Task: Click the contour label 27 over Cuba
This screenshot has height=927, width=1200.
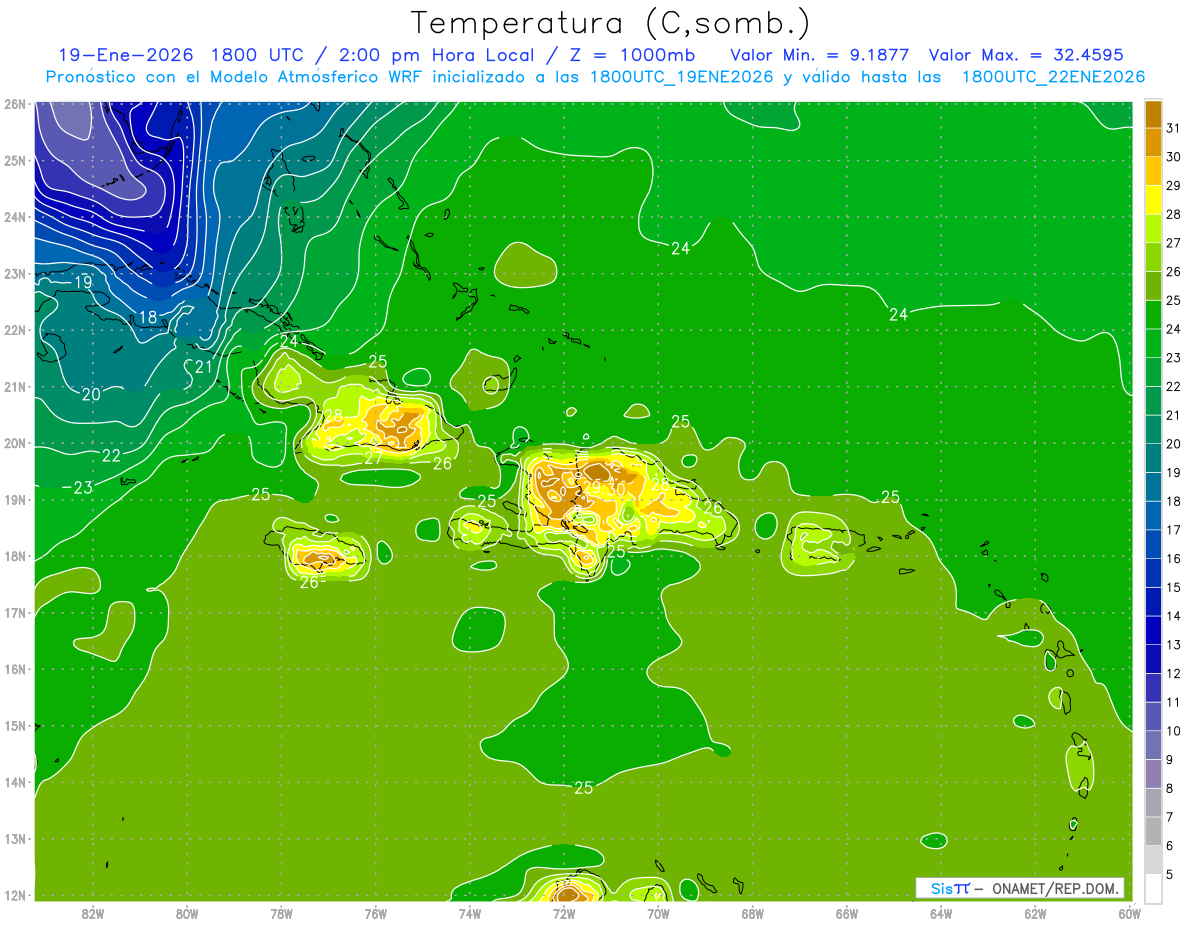Action: point(373,458)
